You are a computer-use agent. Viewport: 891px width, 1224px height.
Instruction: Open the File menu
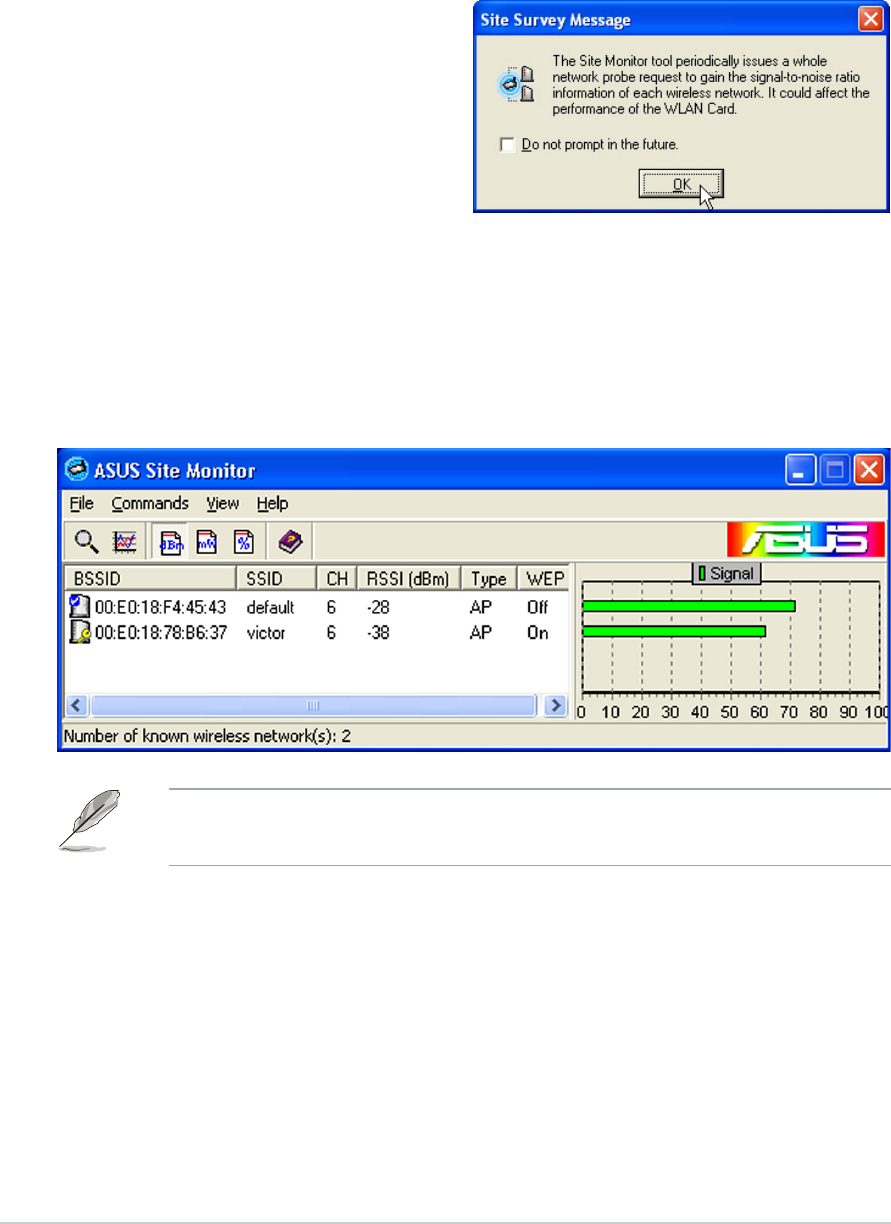coord(82,503)
